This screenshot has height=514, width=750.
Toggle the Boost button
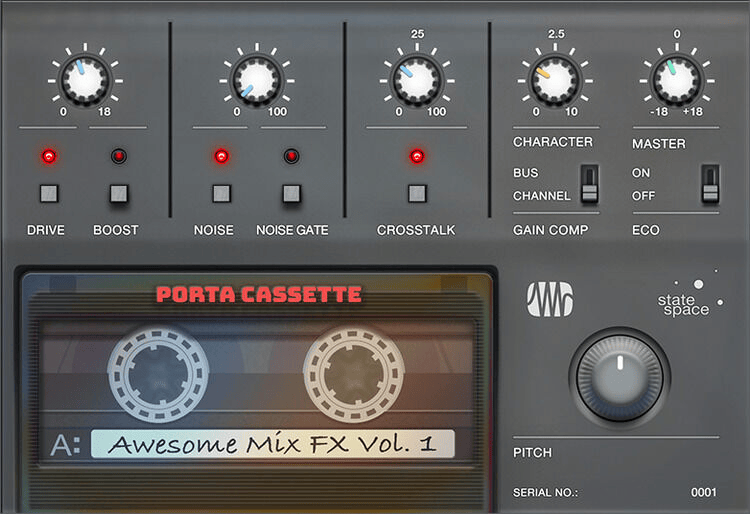click(119, 194)
